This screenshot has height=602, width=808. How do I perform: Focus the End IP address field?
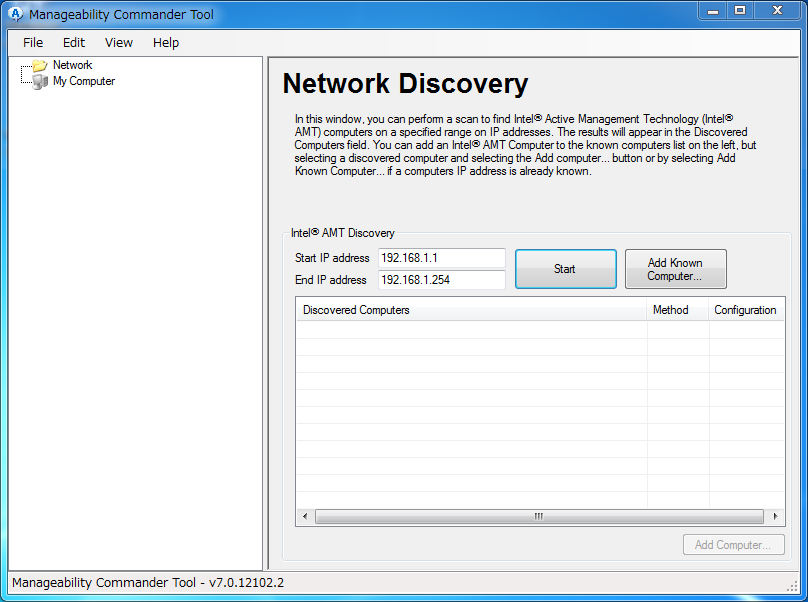(x=442, y=280)
